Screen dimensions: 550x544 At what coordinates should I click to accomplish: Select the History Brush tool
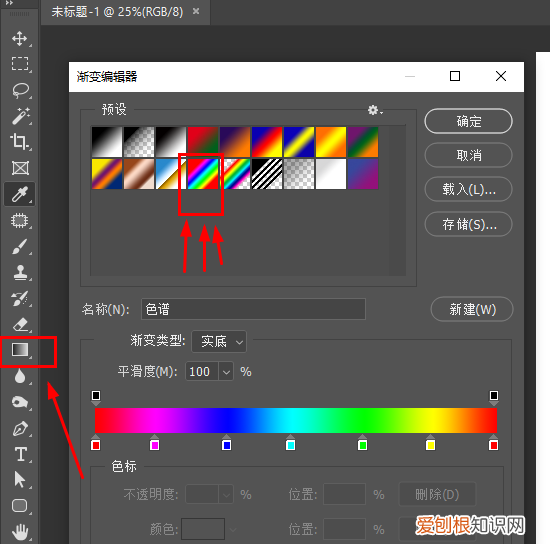pyautogui.click(x=20, y=298)
